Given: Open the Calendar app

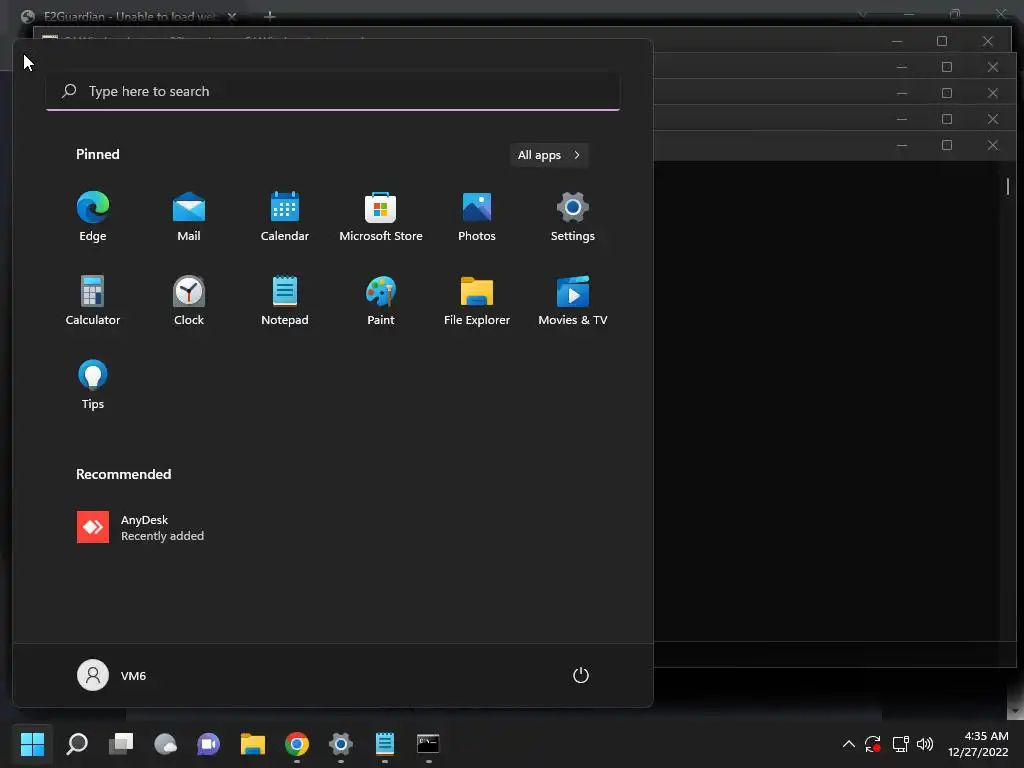Looking at the screenshot, I should coord(285,217).
